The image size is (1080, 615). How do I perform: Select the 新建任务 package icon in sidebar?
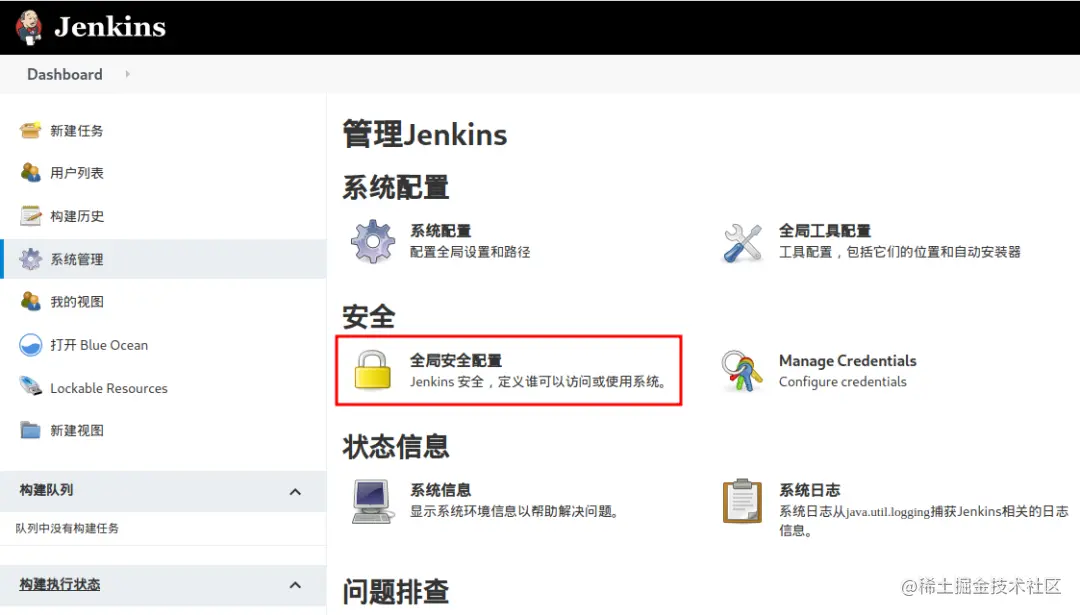tap(28, 130)
